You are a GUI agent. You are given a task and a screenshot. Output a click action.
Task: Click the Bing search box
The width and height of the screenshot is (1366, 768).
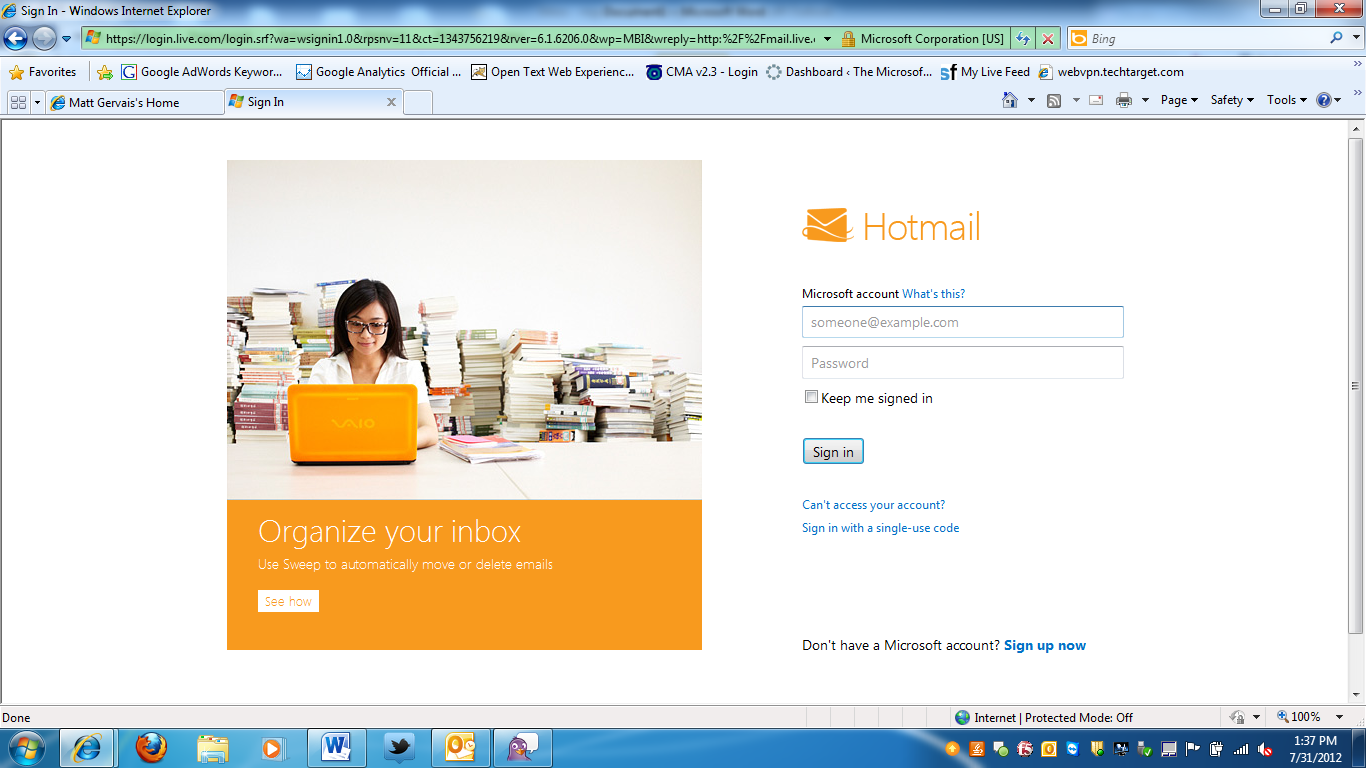click(x=1208, y=39)
